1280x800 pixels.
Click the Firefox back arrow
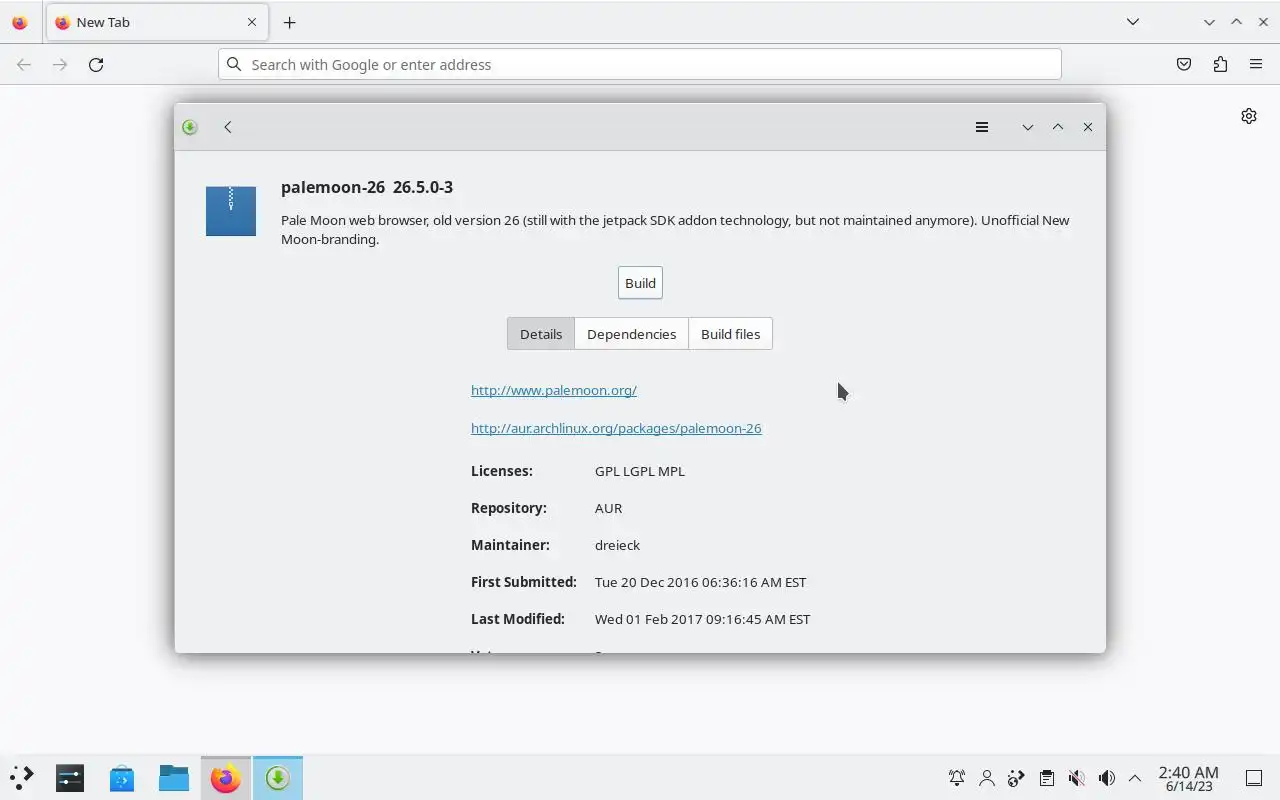(x=24, y=64)
